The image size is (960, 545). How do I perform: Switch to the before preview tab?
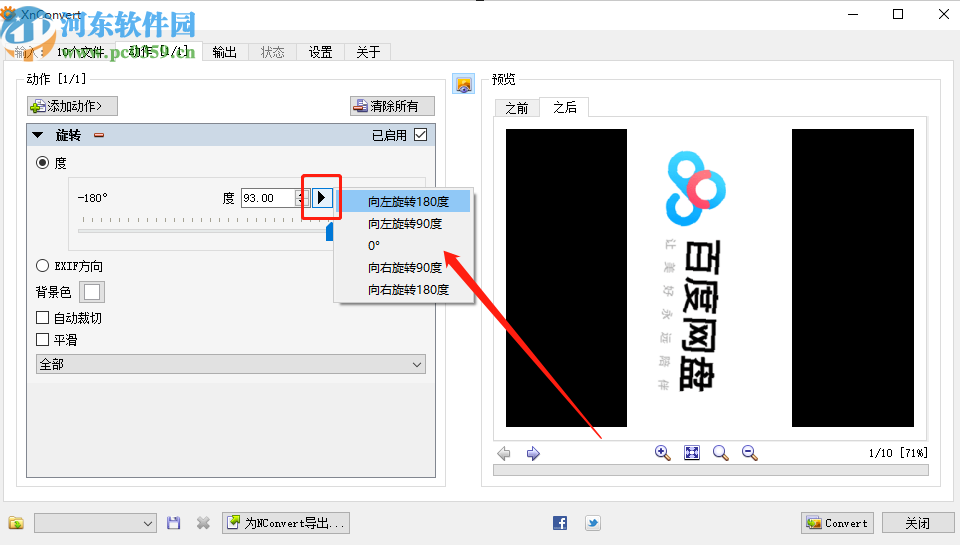pos(516,108)
